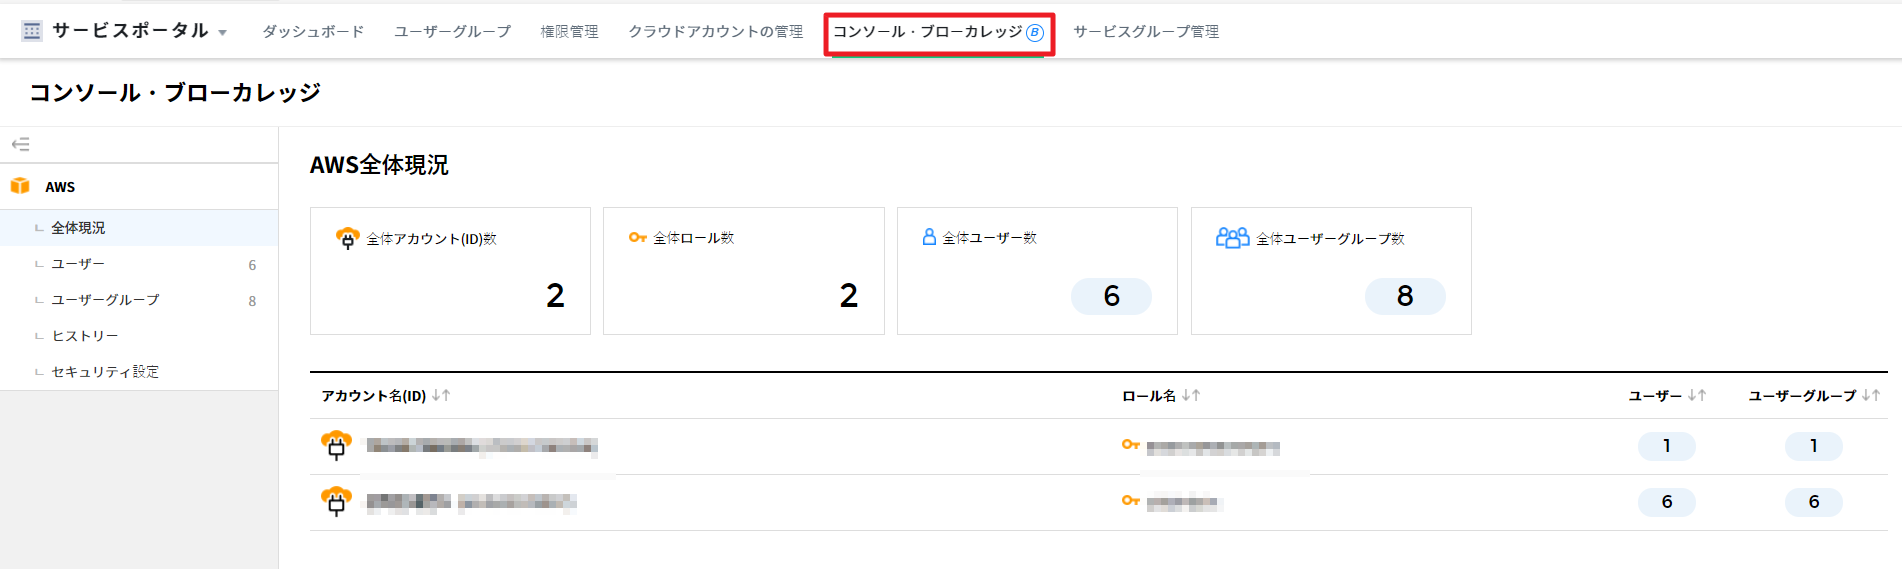Image resolution: width=1902 pixels, height=569 pixels.
Task: Click the total user groups count badge 8
Action: click(1404, 296)
